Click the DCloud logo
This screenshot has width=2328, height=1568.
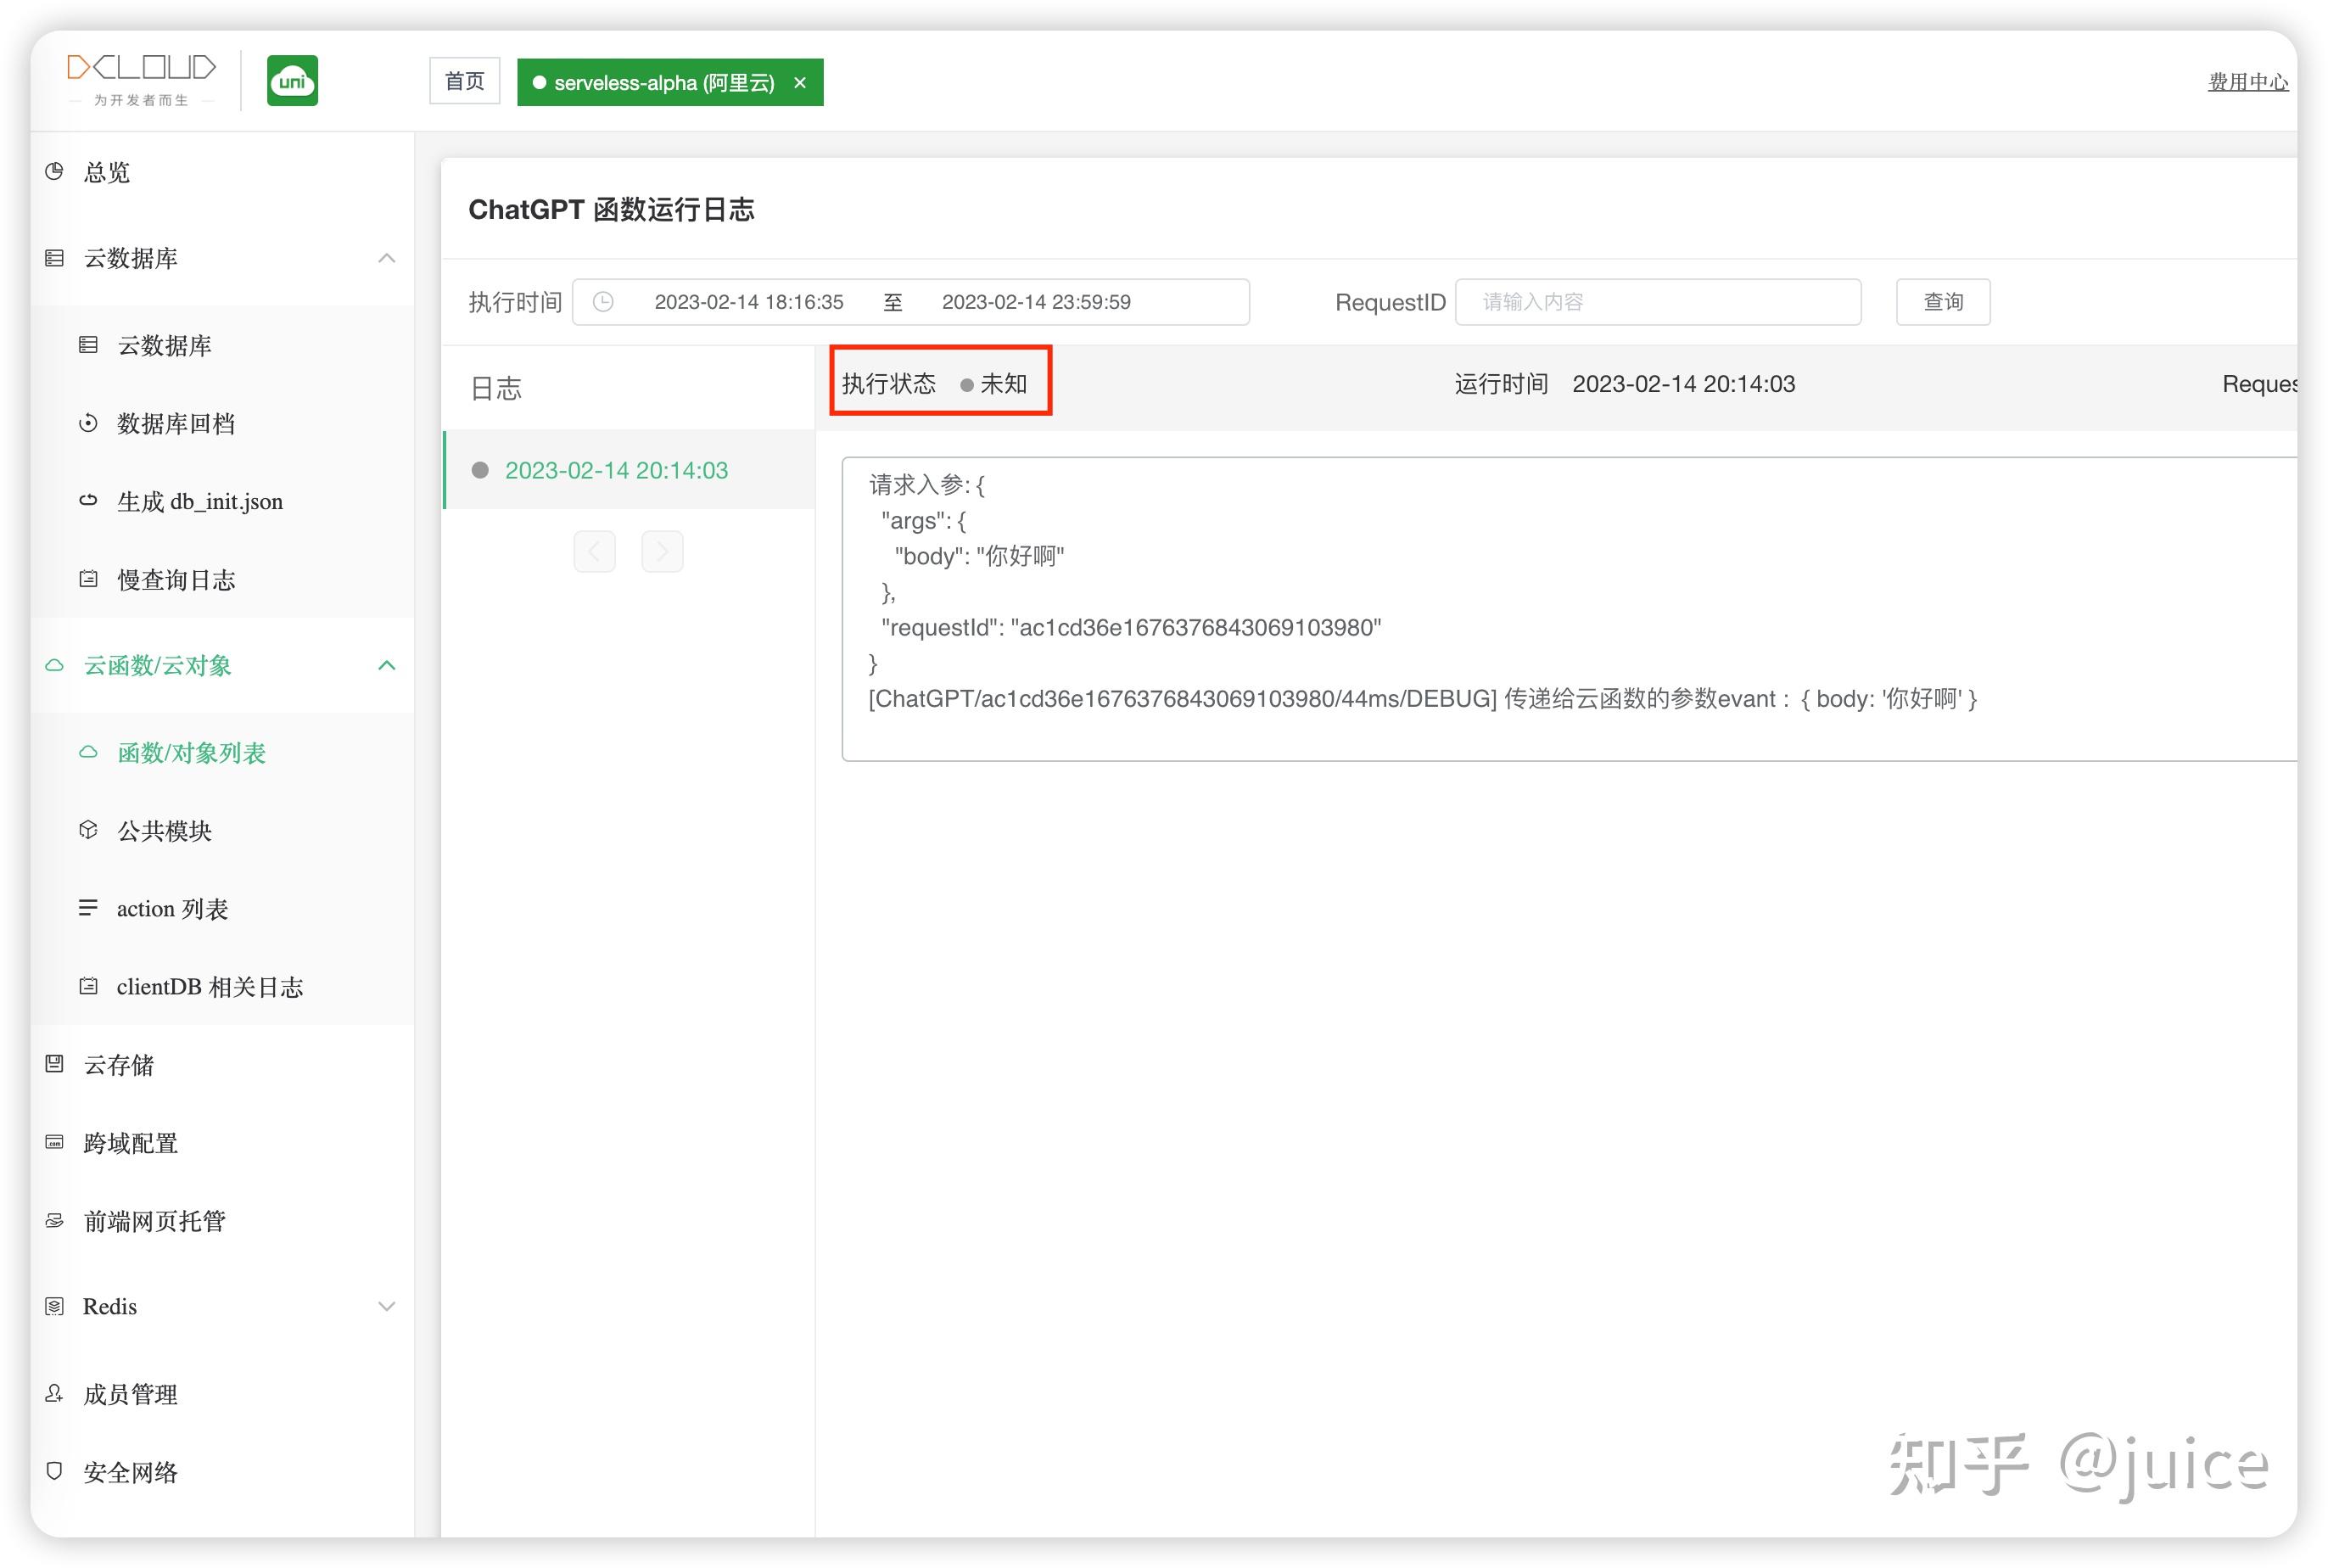pos(141,80)
